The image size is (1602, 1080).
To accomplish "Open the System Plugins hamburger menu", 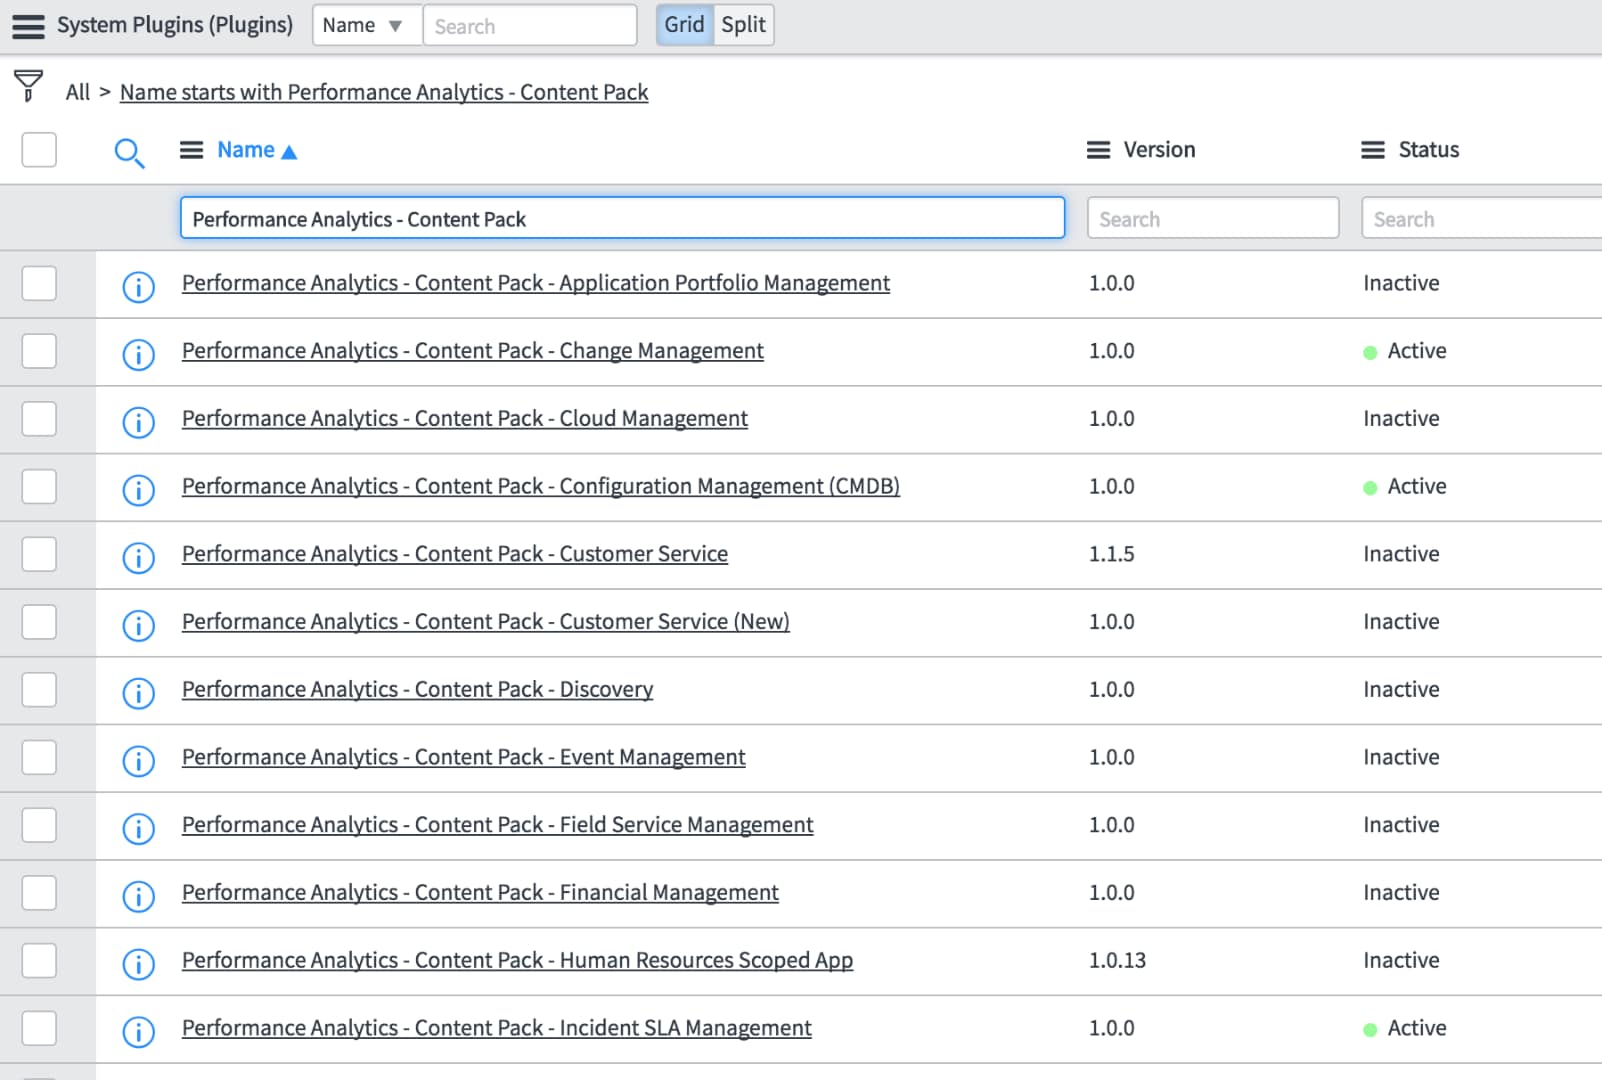I will tap(28, 26).
